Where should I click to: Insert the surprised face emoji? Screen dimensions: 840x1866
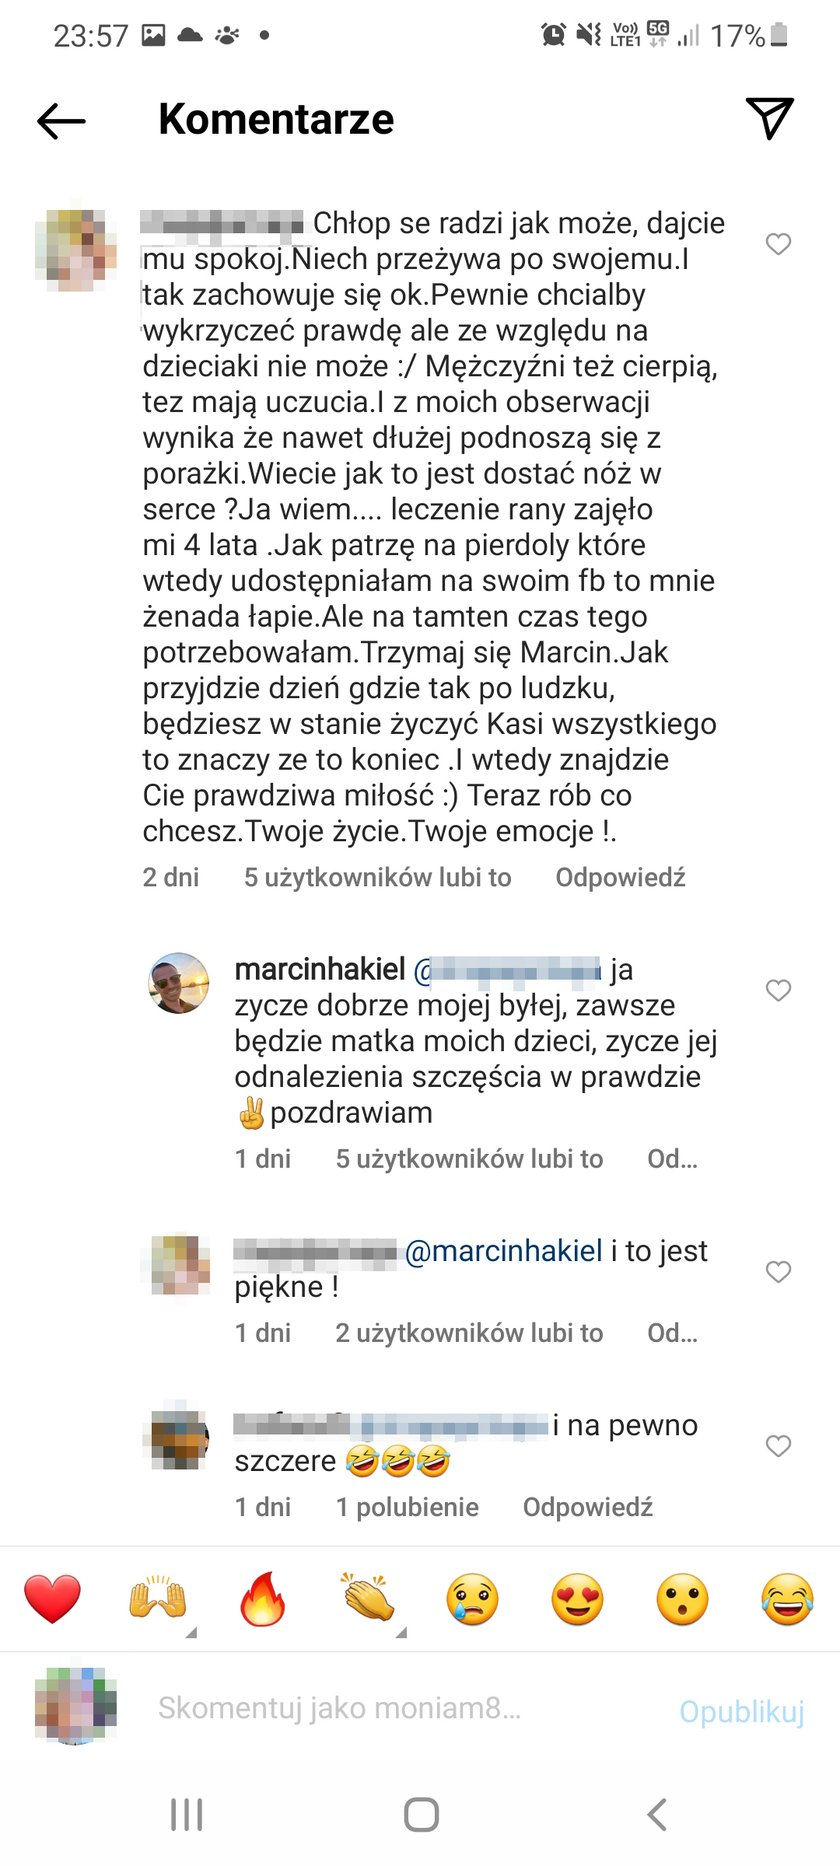(683, 1598)
